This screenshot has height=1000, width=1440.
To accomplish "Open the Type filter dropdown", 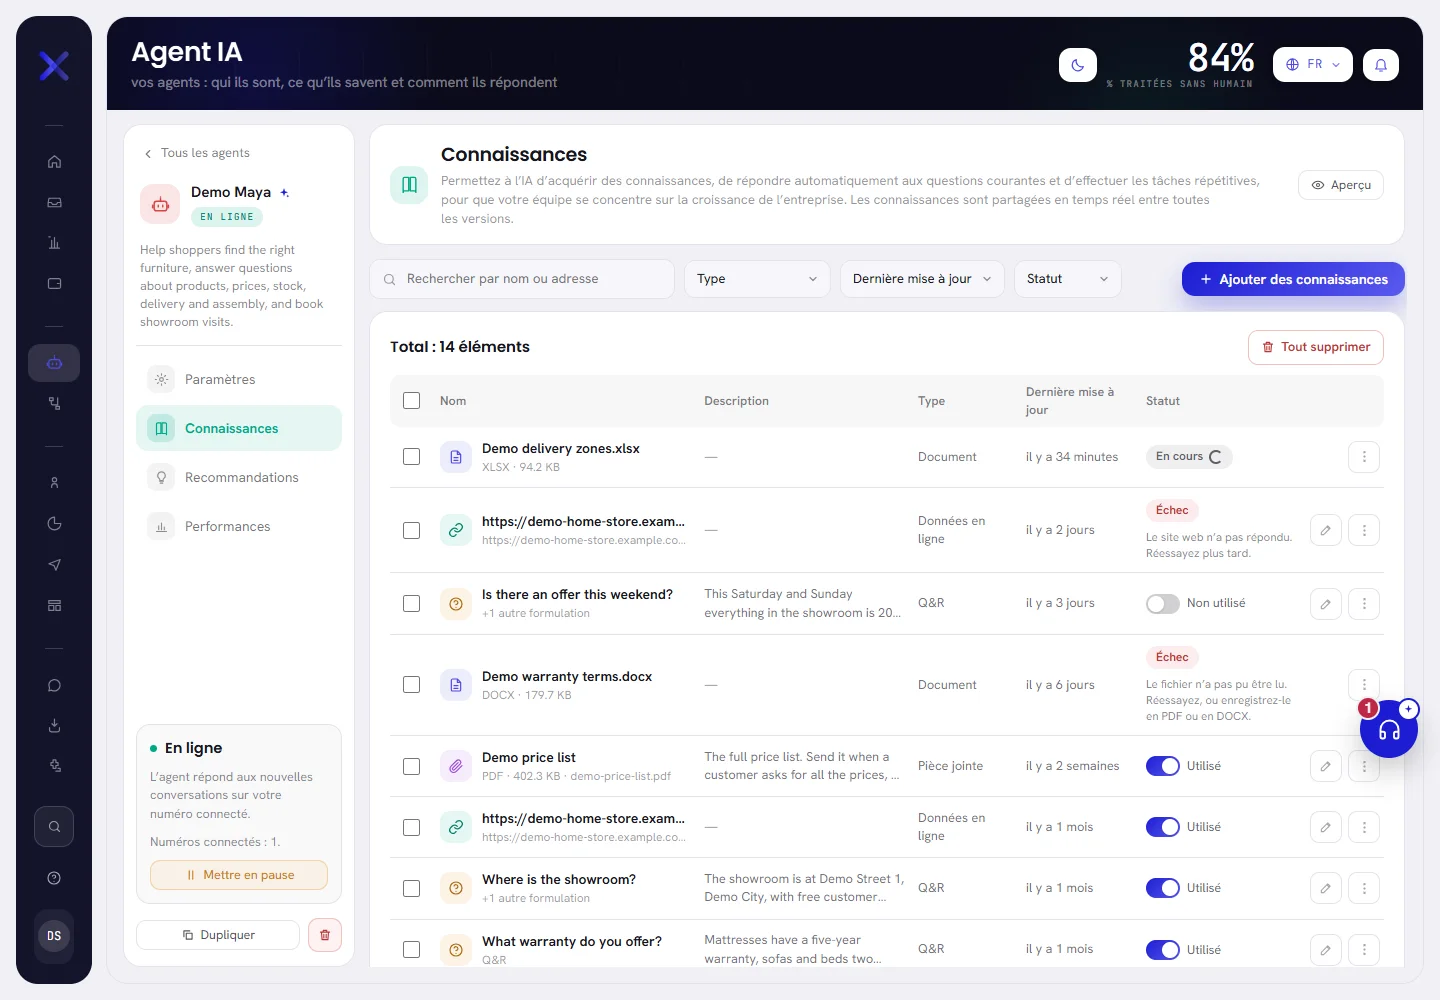I will click(757, 279).
